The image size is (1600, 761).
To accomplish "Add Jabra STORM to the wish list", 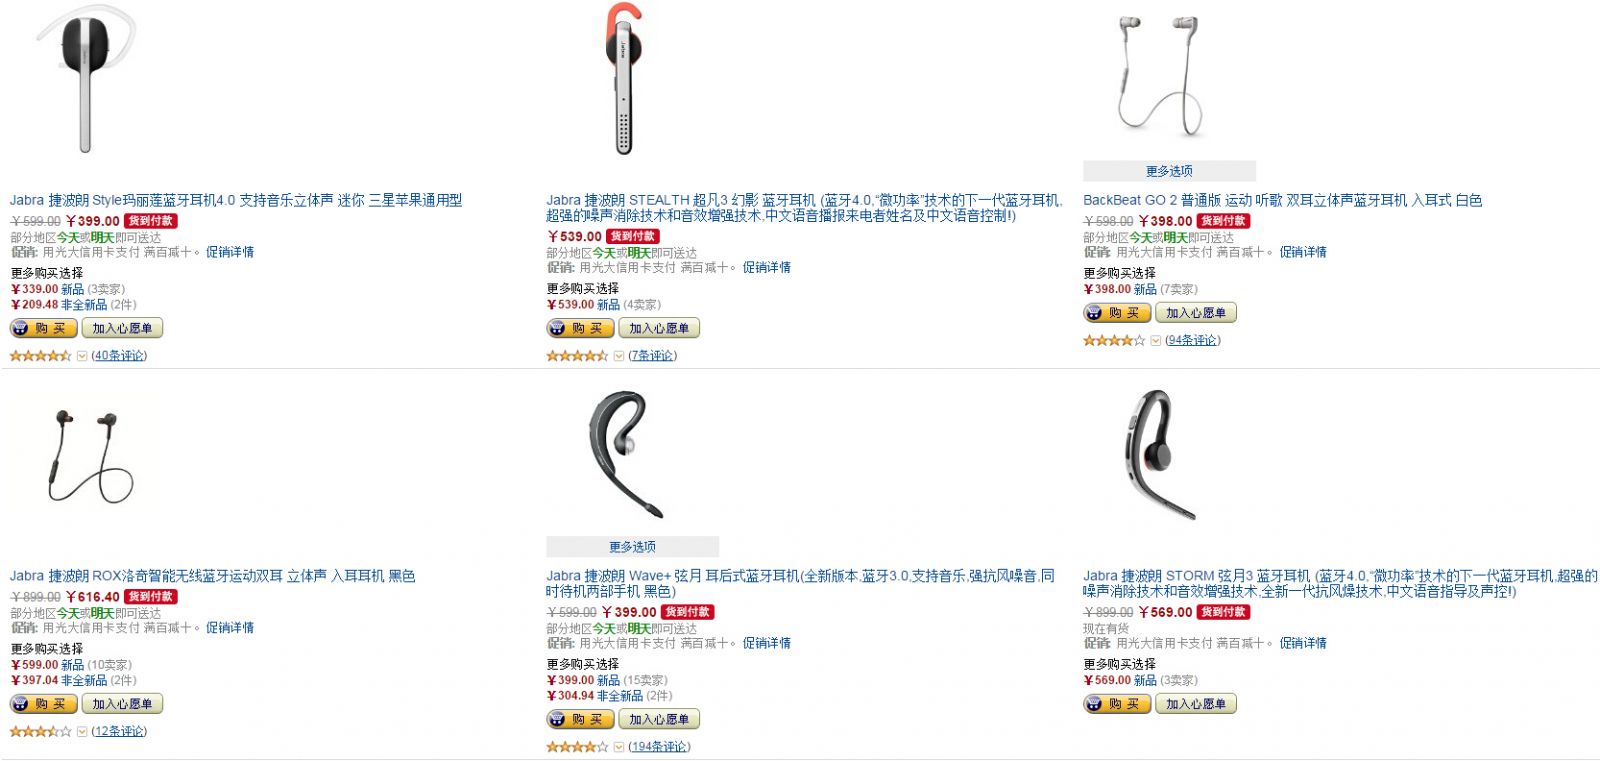I will 1196,704.
